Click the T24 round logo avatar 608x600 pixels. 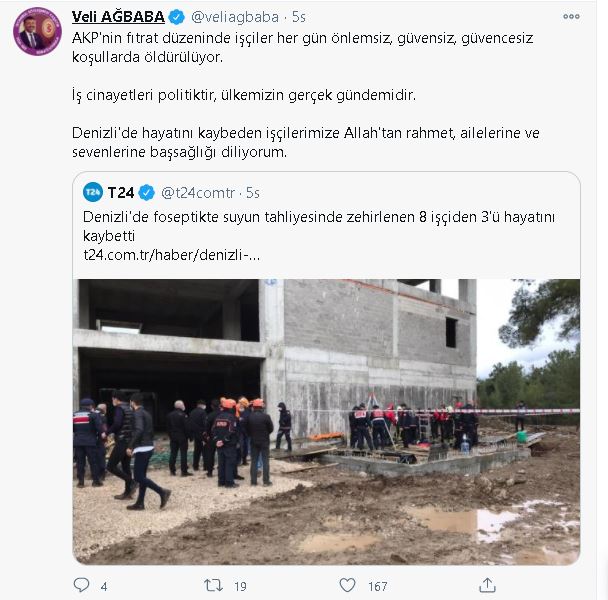coord(93,192)
